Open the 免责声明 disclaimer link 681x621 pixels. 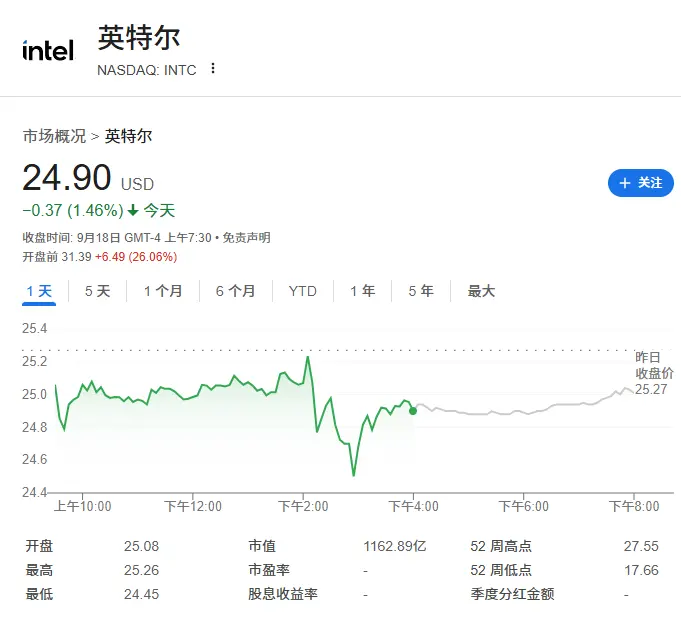click(x=246, y=238)
